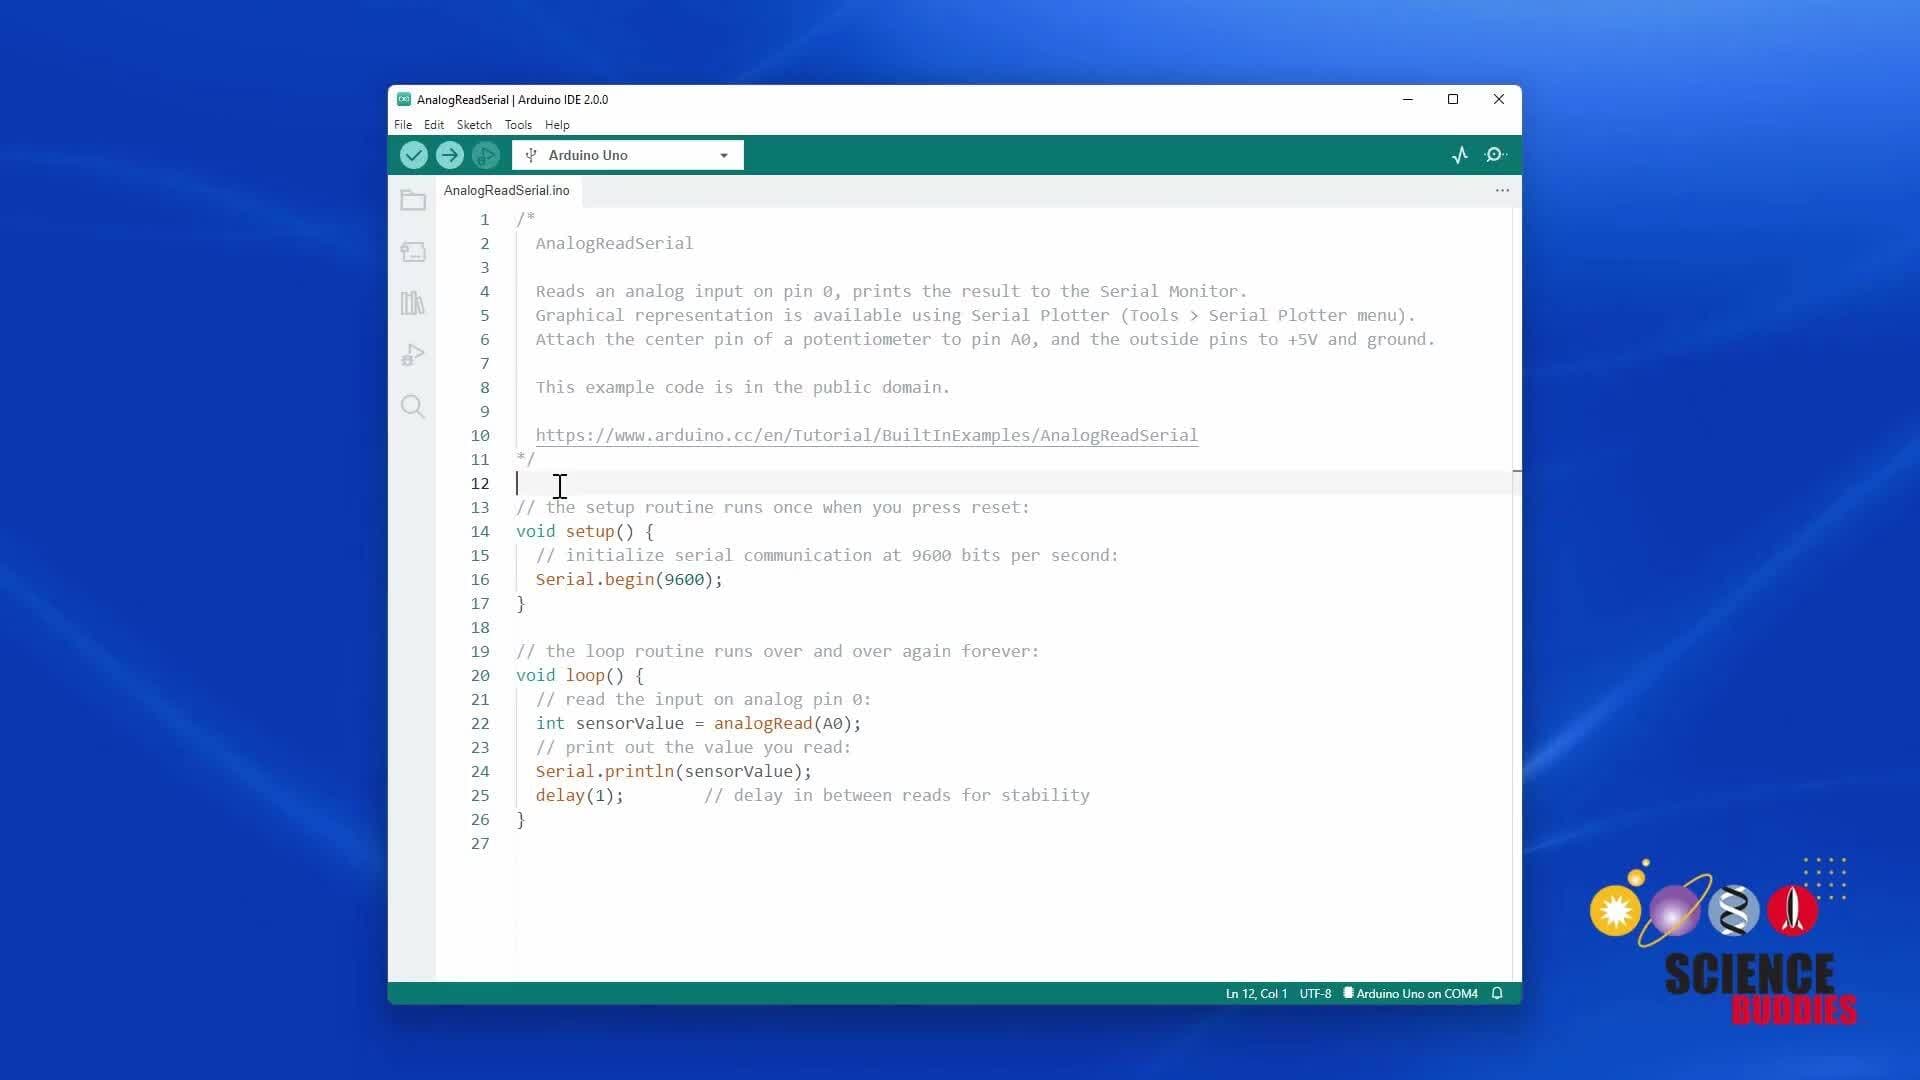
Task: Open the Library Manager sidebar panel
Action: (x=413, y=303)
